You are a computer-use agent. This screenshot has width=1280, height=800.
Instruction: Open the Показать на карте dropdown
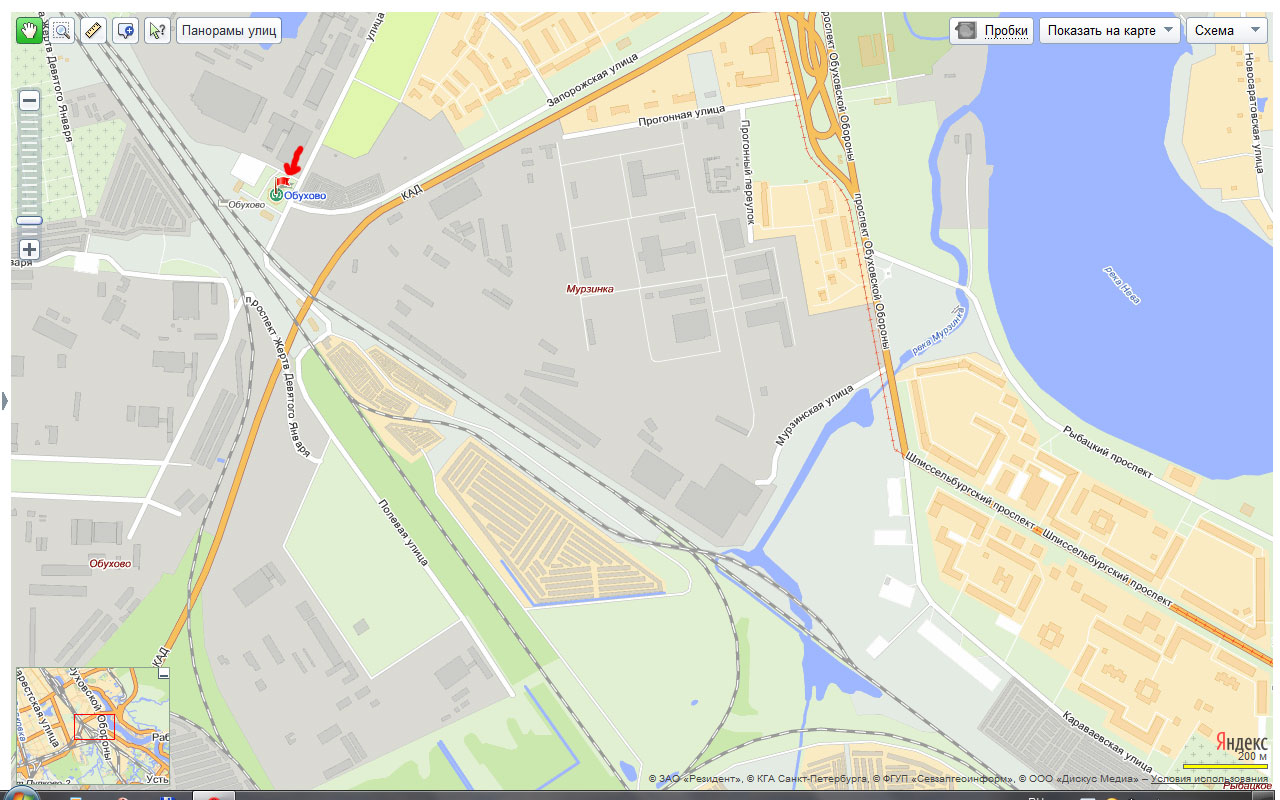click(1109, 30)
